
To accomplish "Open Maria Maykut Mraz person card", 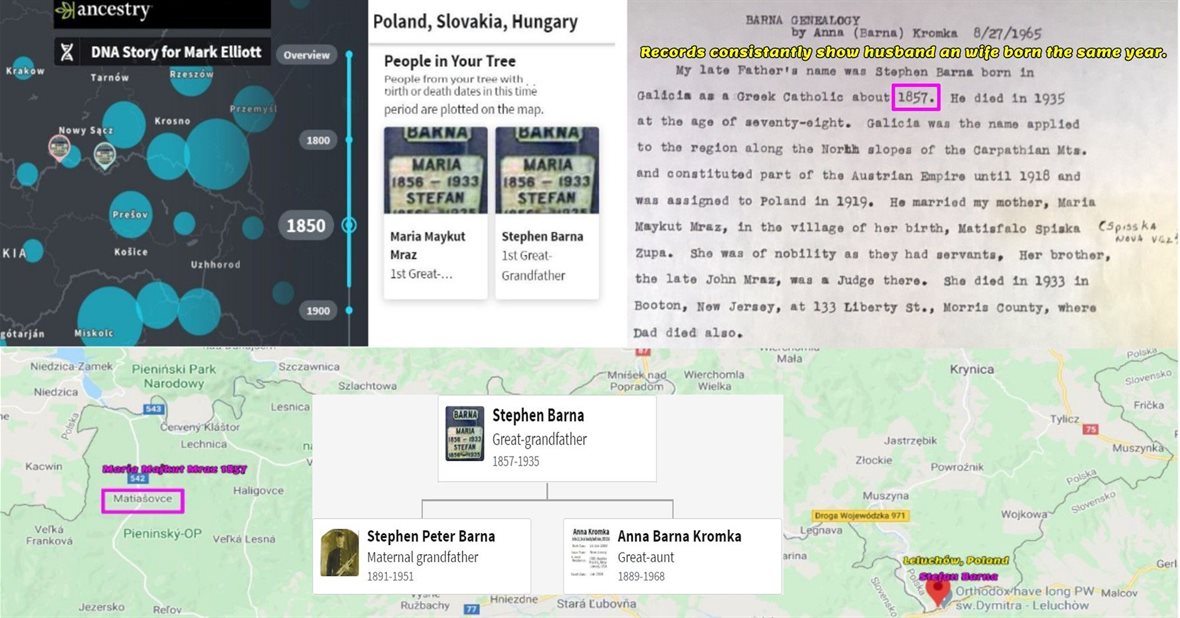I will tap(435, 213).
